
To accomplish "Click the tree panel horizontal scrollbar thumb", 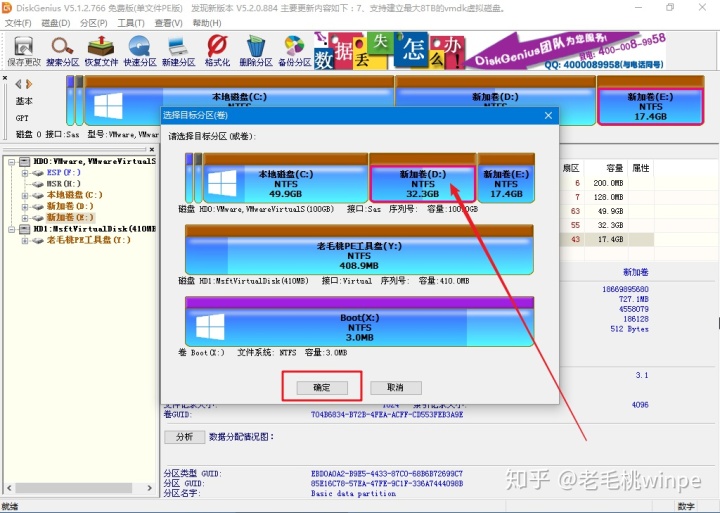I will point(74,488).
